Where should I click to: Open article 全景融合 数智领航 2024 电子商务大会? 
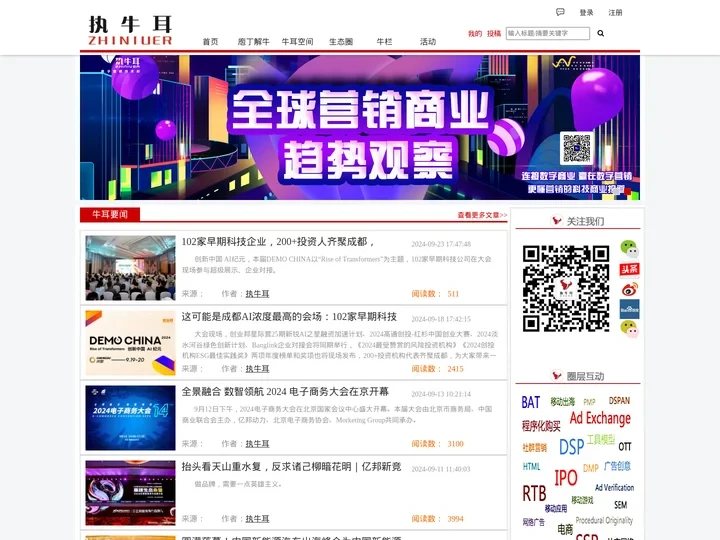click(x=285, y=391)
